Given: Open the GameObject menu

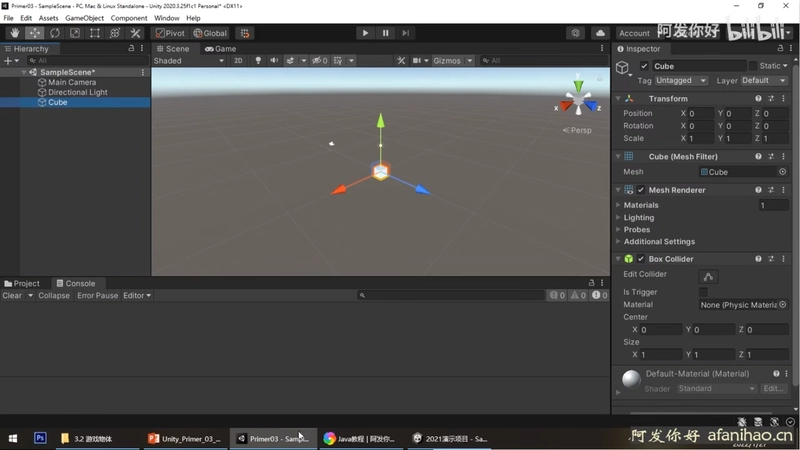Looking at the screenshot, I should 84,18.
